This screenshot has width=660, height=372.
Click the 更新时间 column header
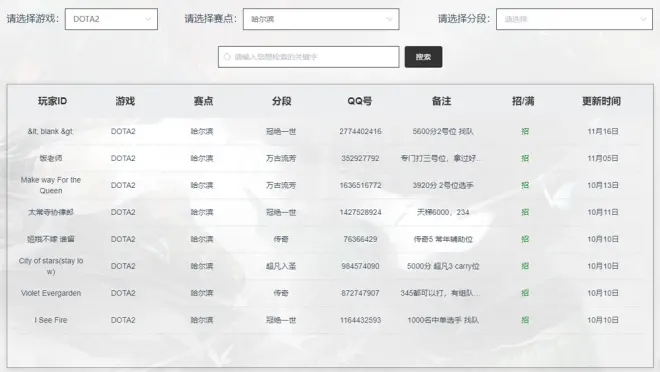click(601, 101)
